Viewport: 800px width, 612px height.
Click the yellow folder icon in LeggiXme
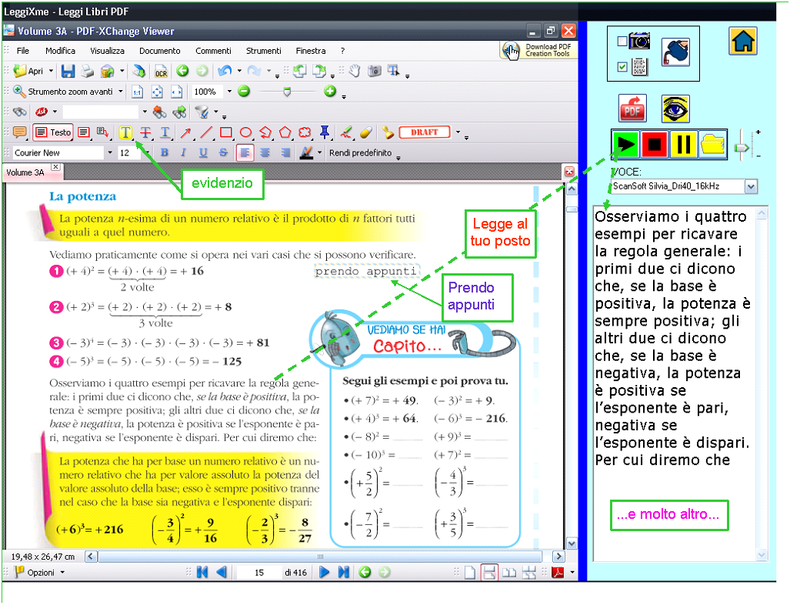[713, 144]
